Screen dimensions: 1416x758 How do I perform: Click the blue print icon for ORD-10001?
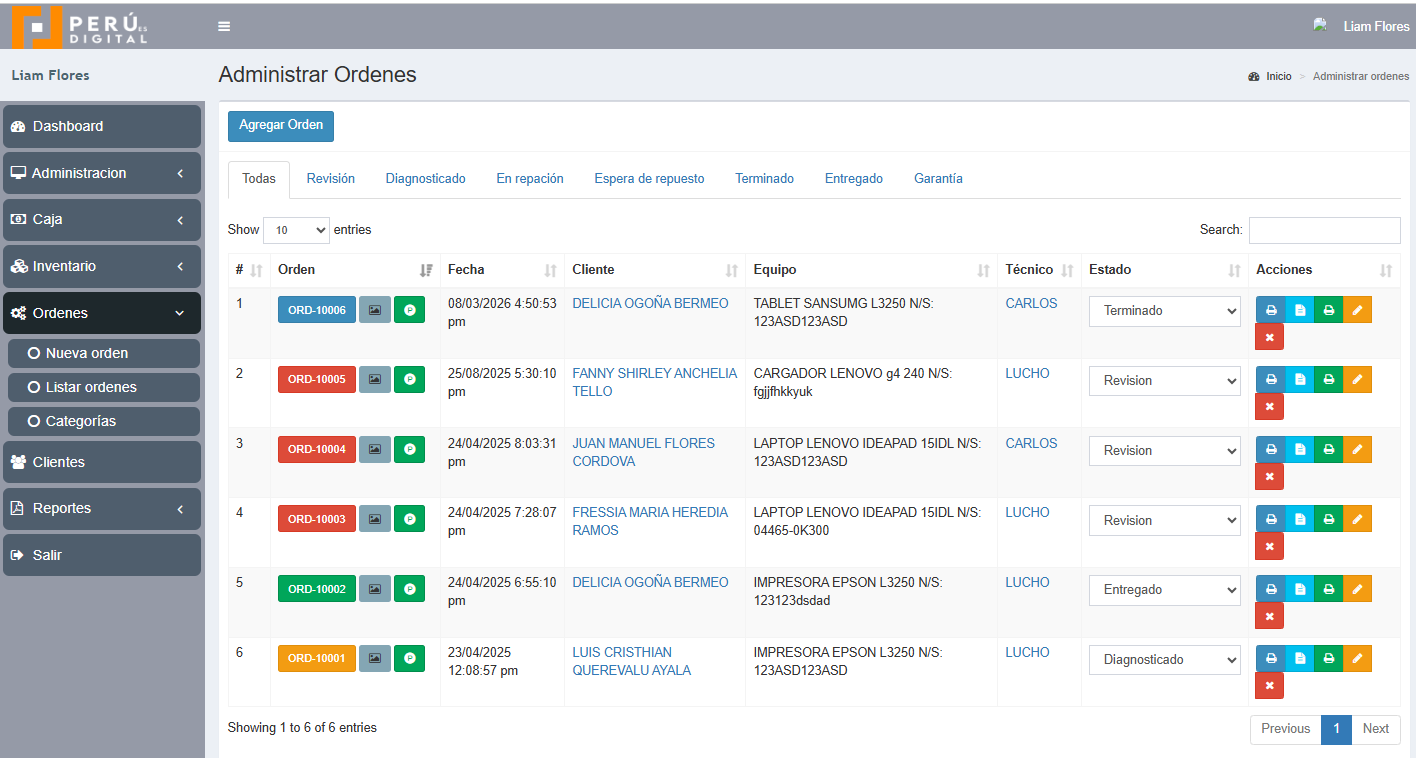[x=1270, y=659]
